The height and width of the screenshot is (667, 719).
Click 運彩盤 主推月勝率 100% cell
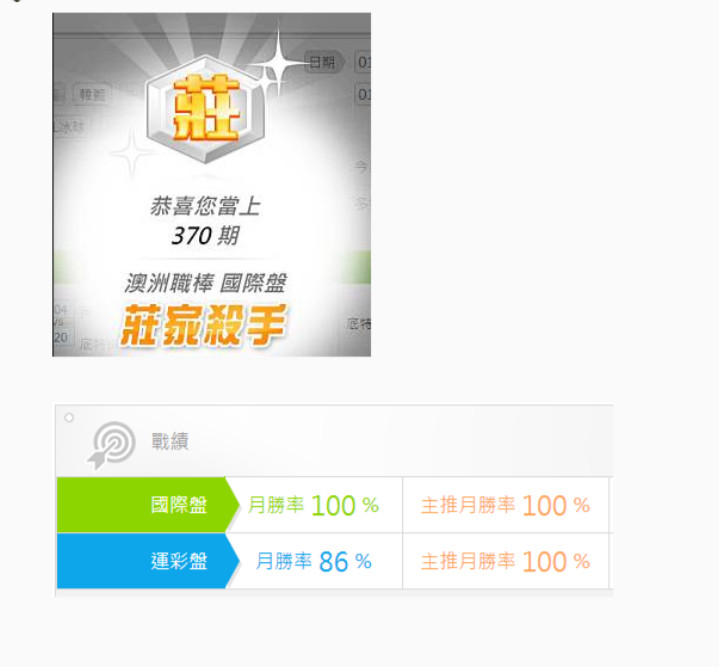(x=505, y=561)
